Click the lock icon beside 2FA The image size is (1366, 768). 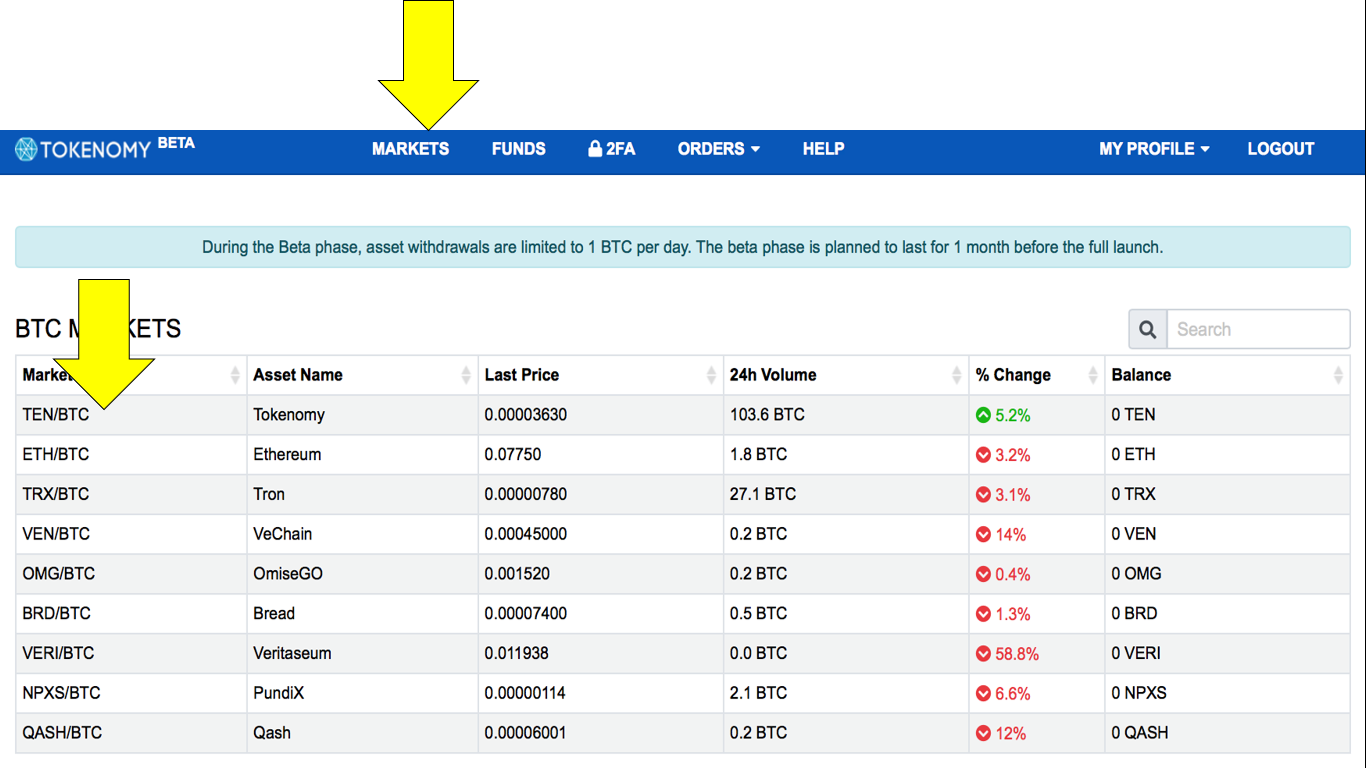pos(595,149)
